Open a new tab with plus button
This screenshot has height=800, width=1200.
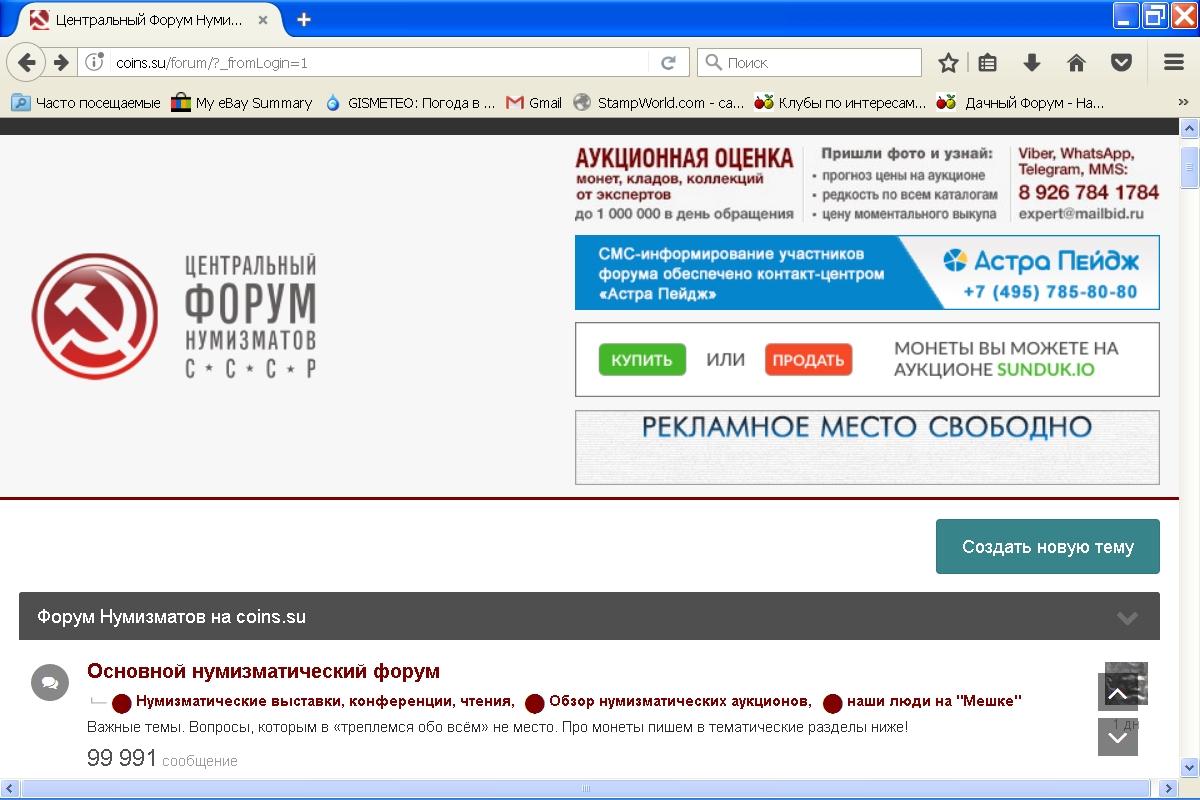(x=304, y=19)
